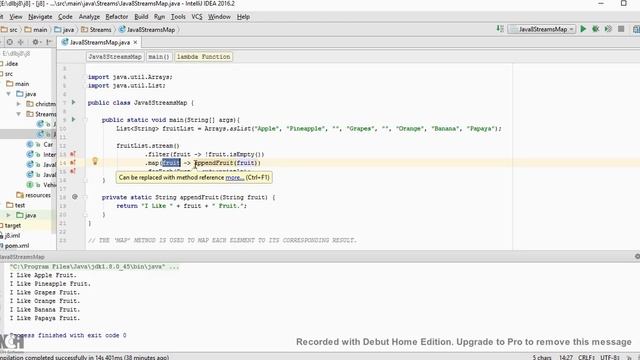The height and width of the screenshot is (360, 640).
Task: Open the Project panel gear settings
Action: pyautogui.click(x=36, y=42)
